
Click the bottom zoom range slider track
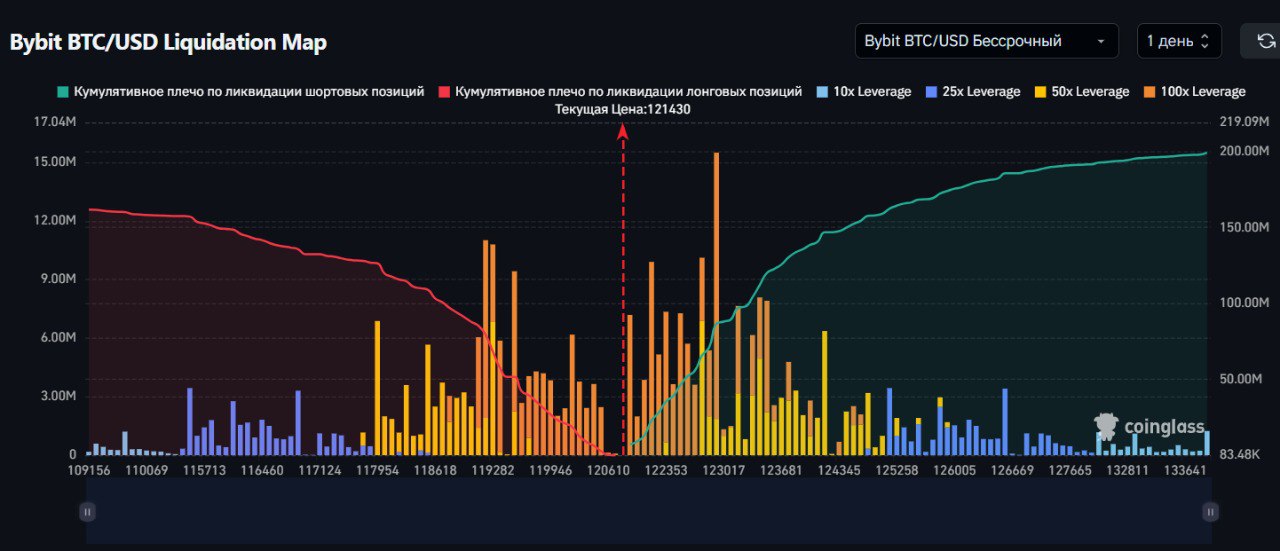648,512
